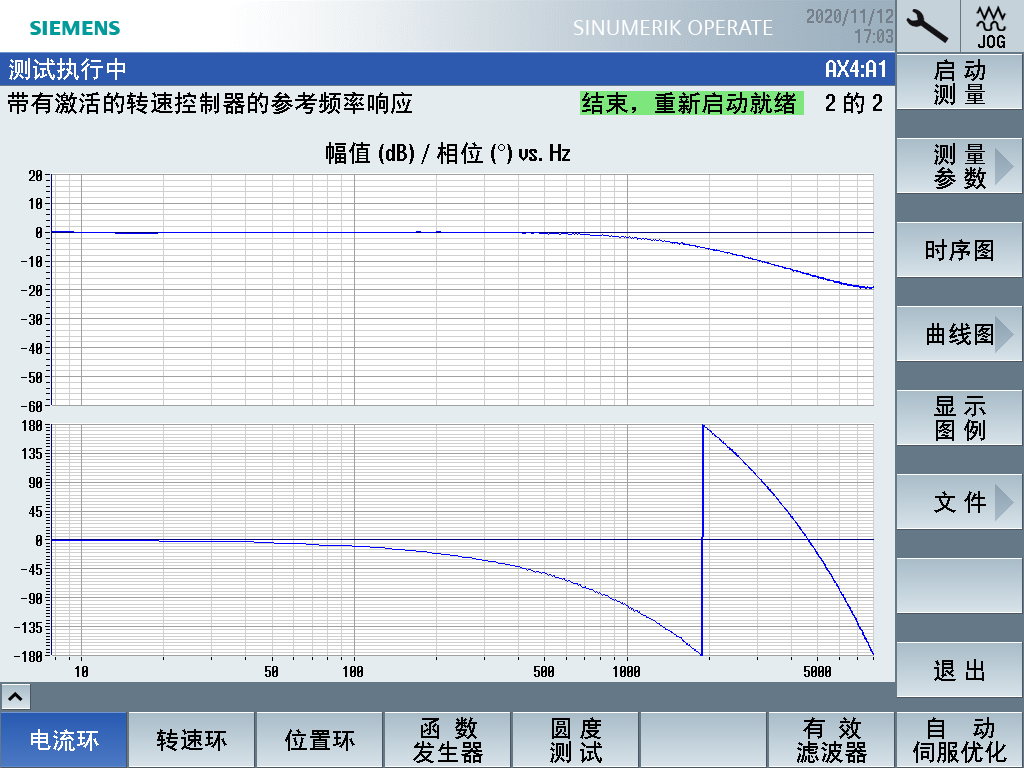Open the 函数发生器 function generator
This screenshot has height=768, width=1024.
(x=448, y=740)
